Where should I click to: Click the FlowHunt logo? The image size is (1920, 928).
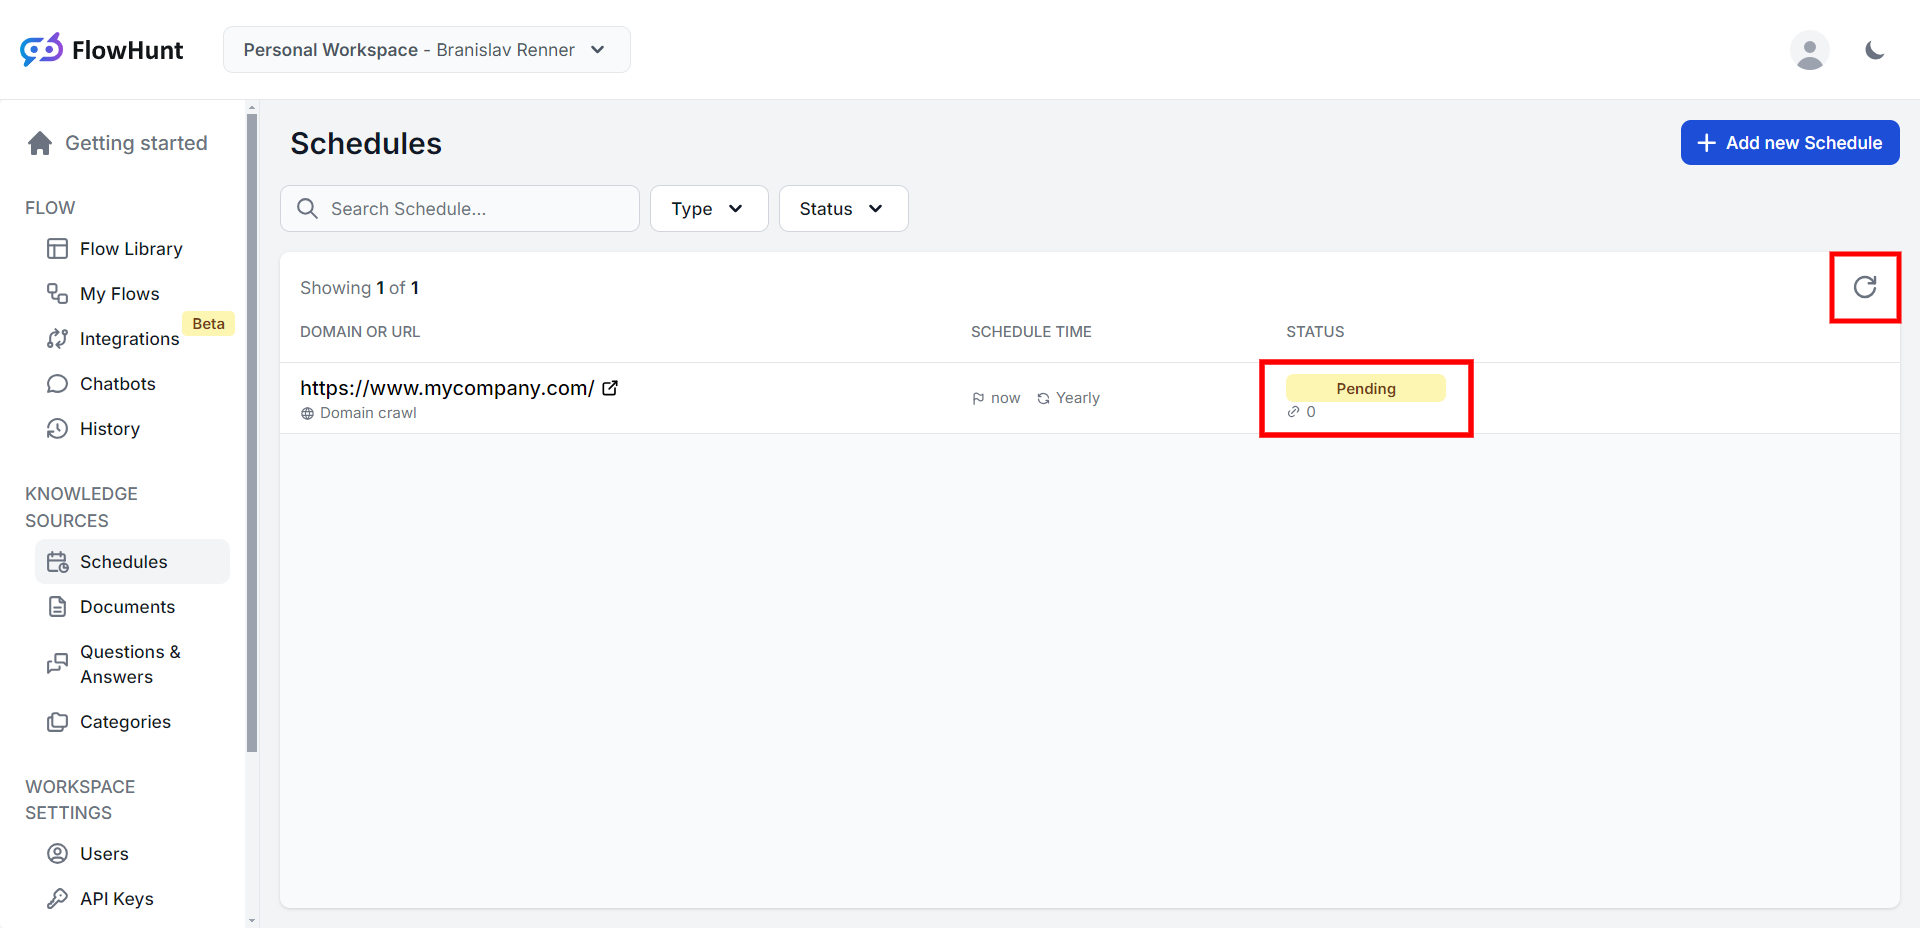coord(102,50)
